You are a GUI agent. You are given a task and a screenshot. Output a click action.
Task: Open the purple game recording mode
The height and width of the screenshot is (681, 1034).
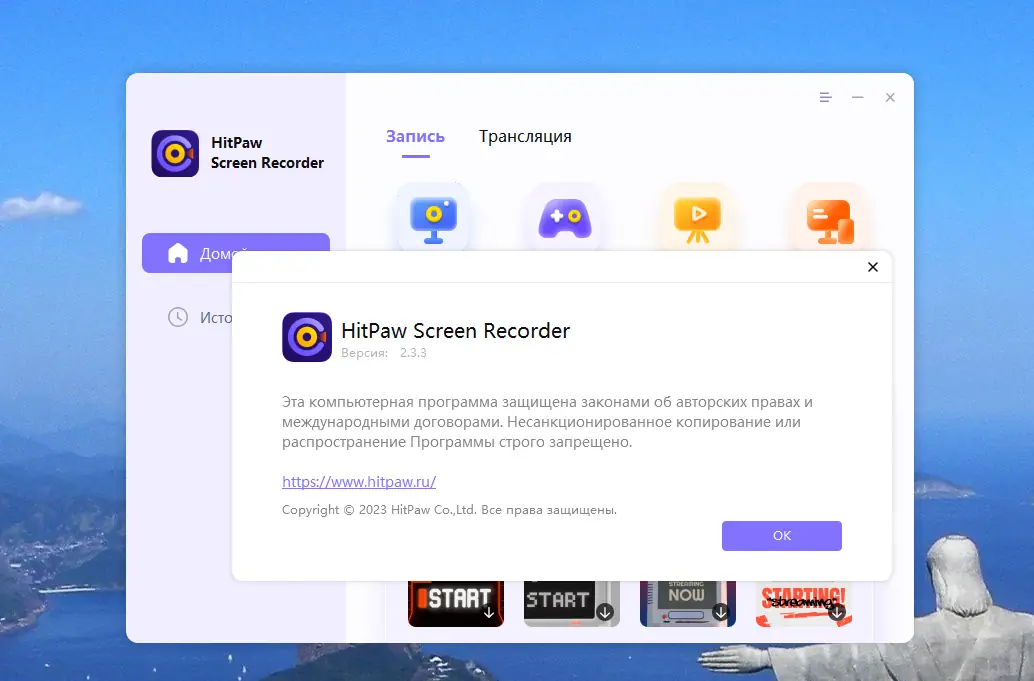[x=565, y=215]
